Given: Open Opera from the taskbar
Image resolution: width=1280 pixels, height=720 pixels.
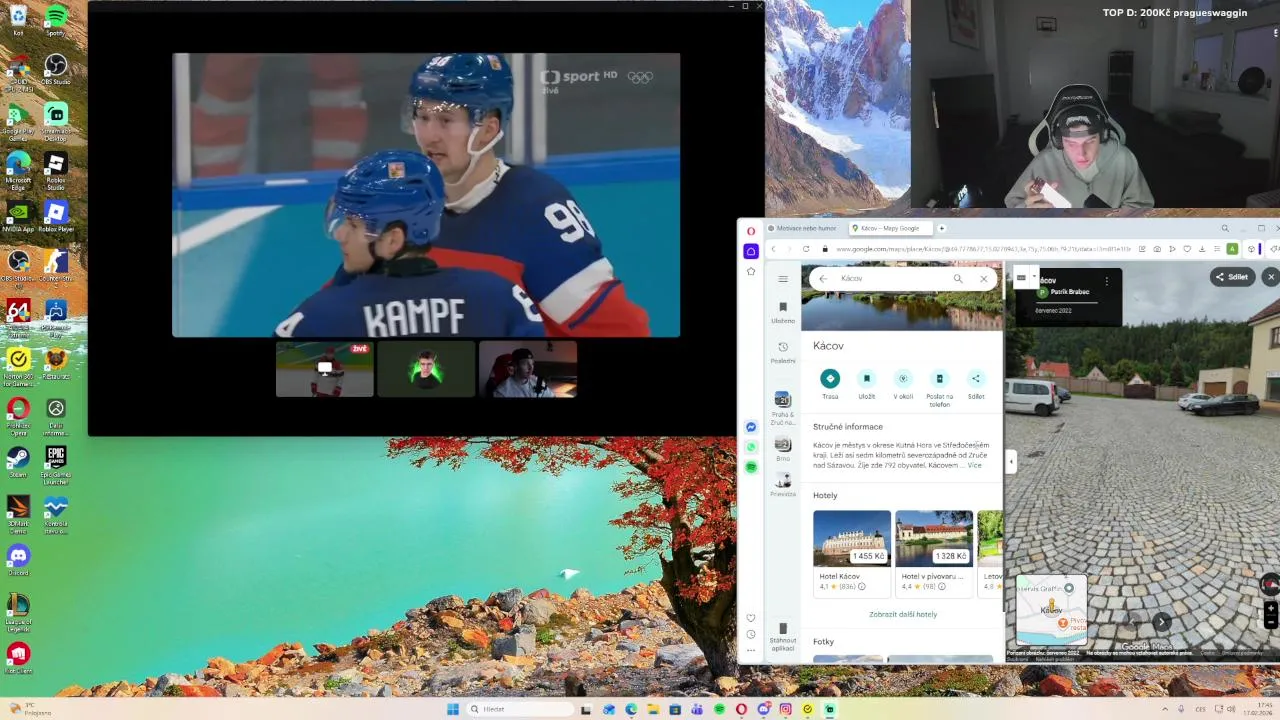Looking at the screenshot, I should (741, 709).
